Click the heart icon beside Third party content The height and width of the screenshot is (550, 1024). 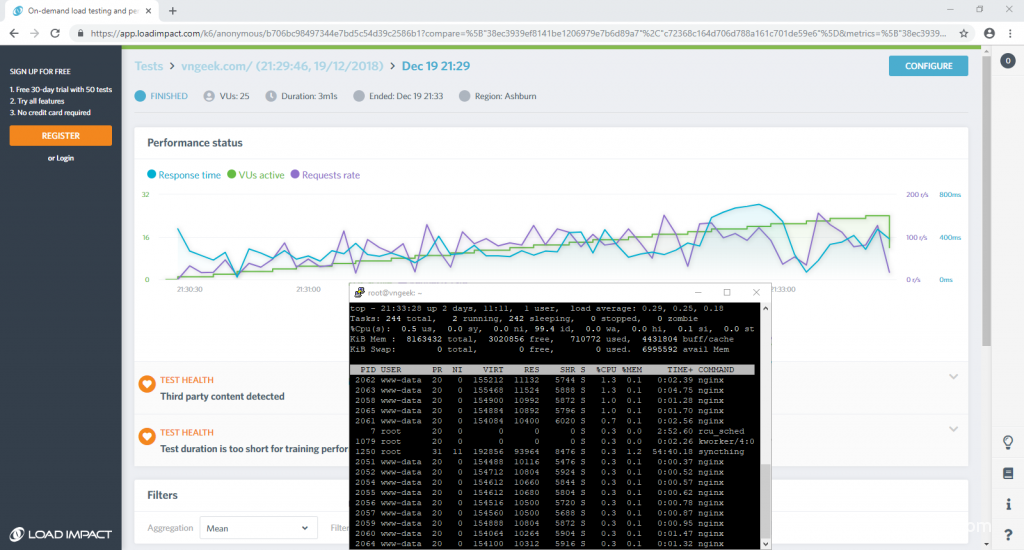tap(147, 383)
